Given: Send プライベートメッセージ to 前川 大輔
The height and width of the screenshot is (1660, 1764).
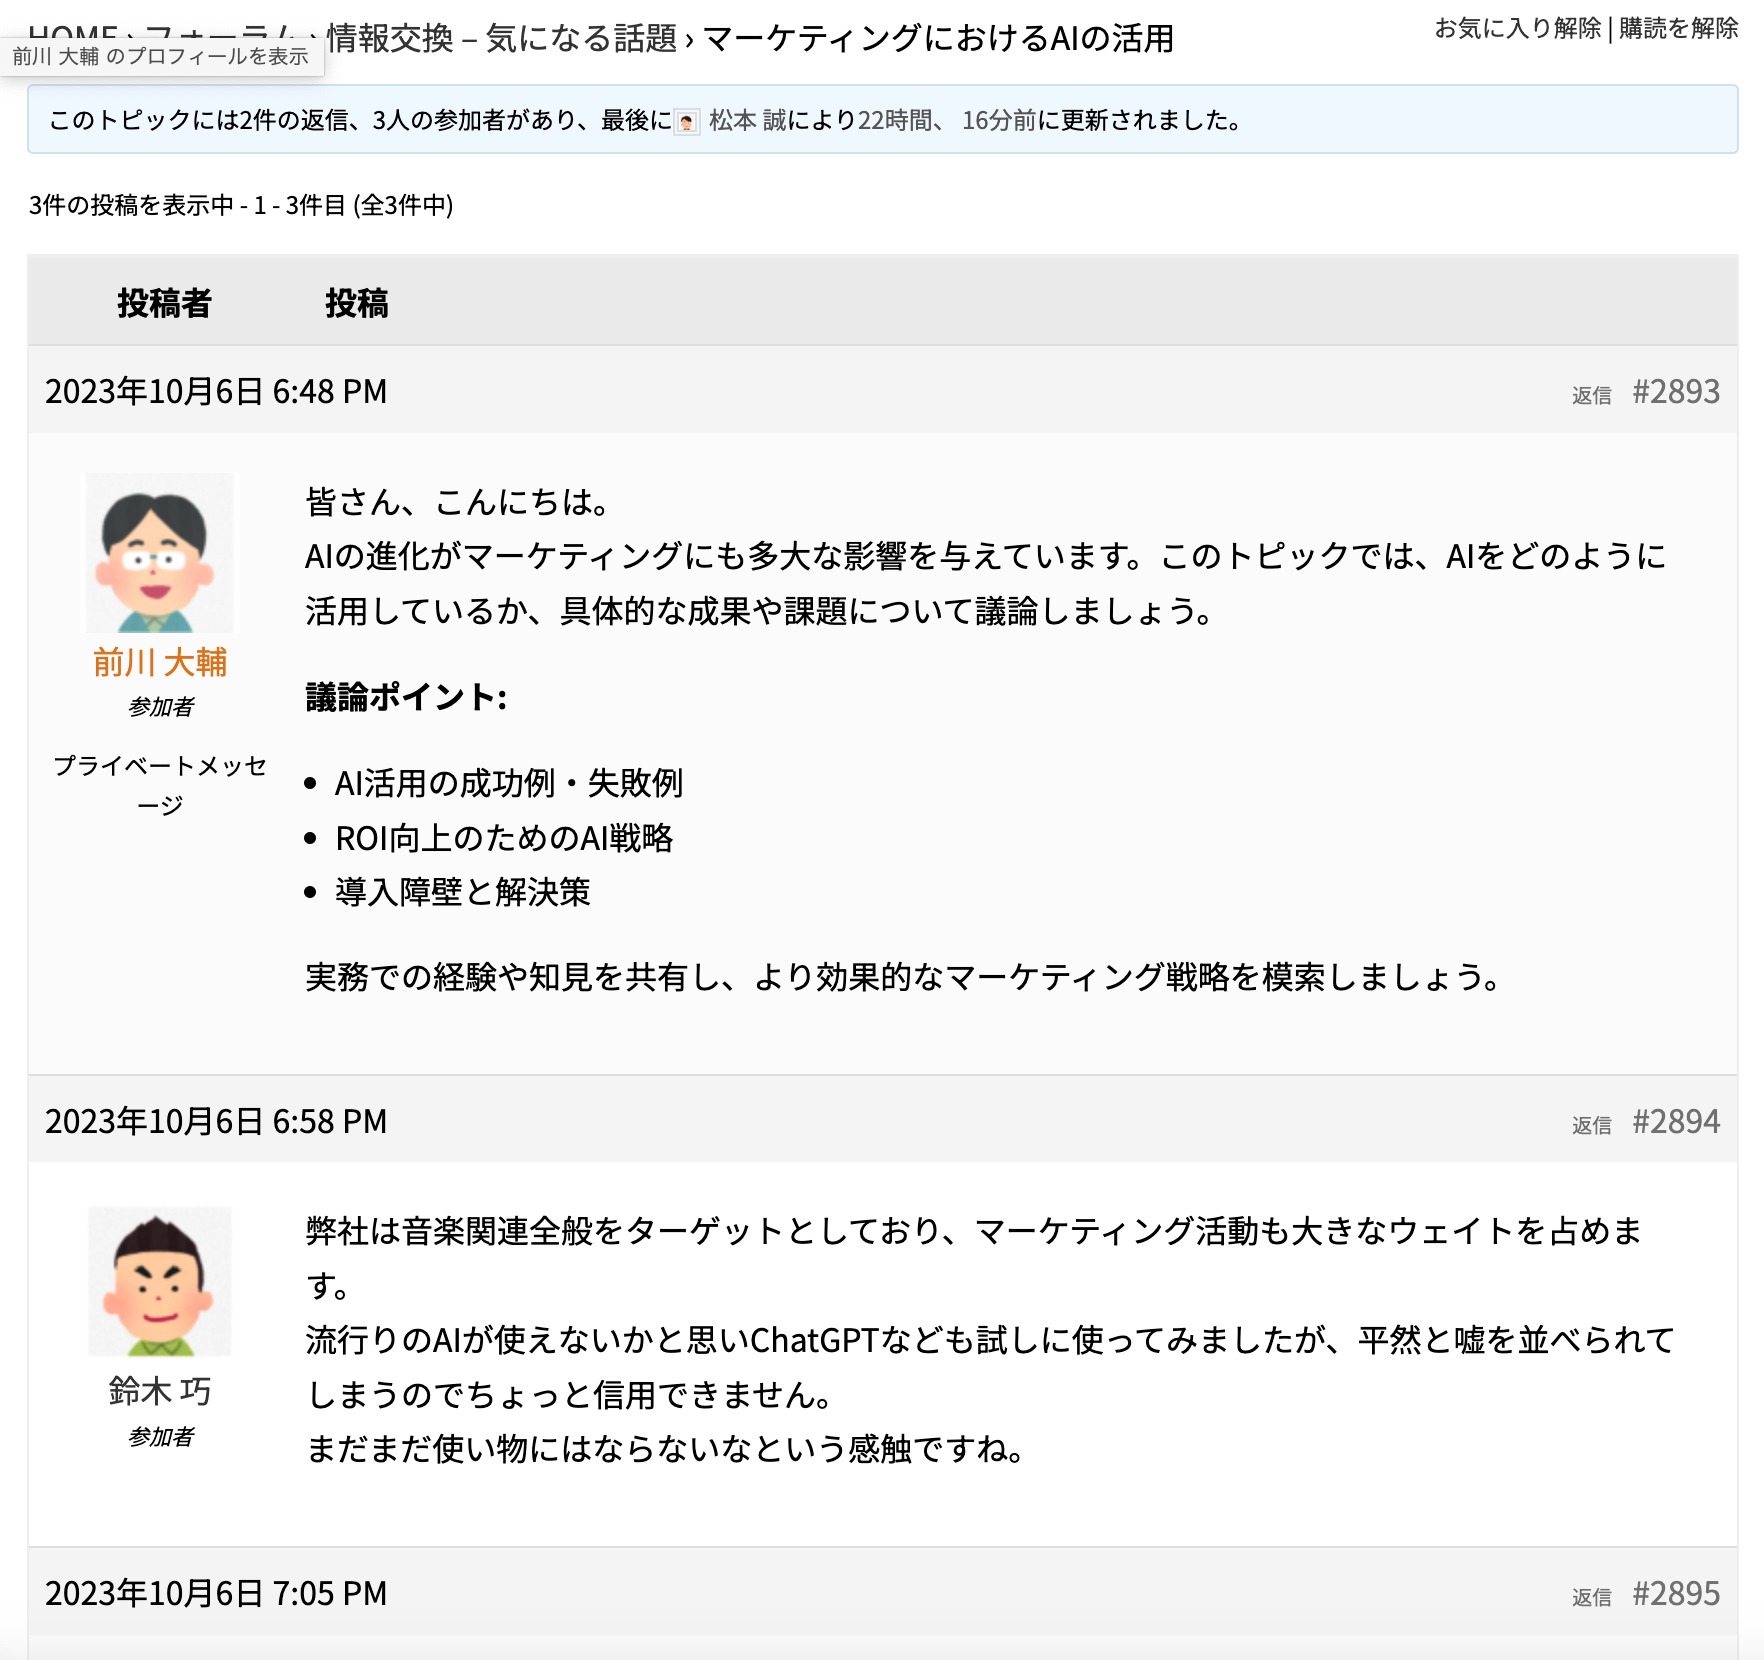Looking at the screenshot, I should pyautogui.click(x=159, y=785).
